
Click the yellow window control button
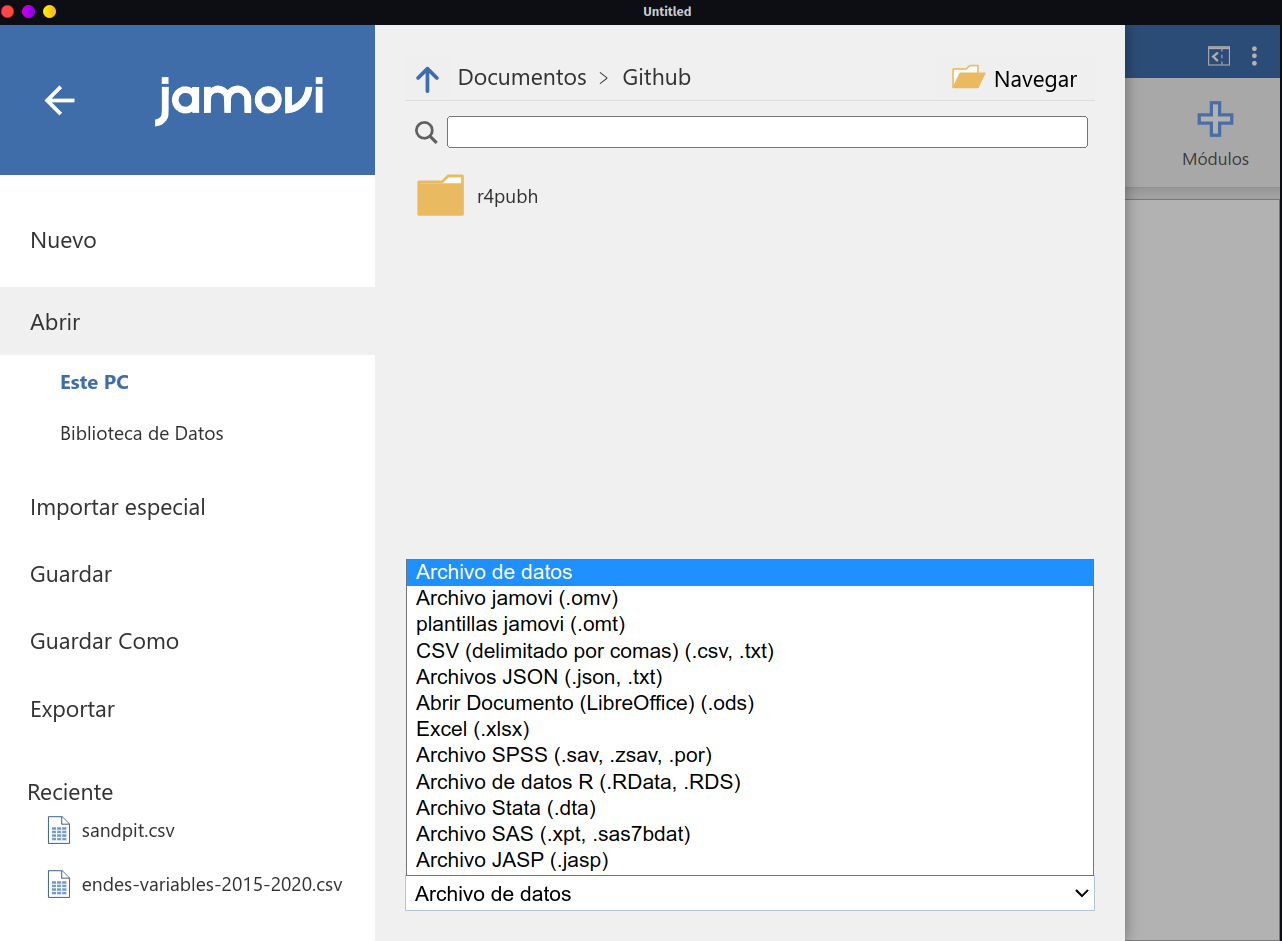tap(50, 12)
